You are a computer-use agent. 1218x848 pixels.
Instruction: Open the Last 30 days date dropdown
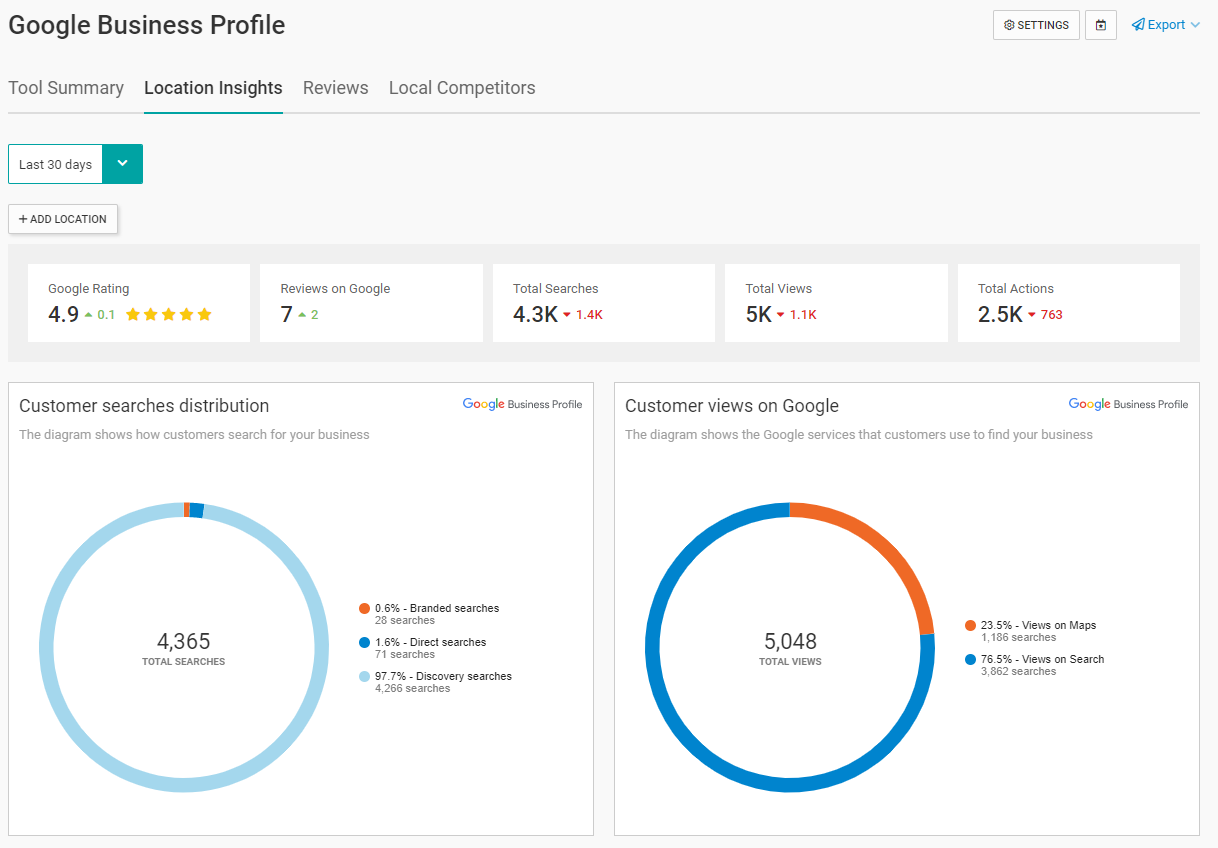tap(56, 164)
